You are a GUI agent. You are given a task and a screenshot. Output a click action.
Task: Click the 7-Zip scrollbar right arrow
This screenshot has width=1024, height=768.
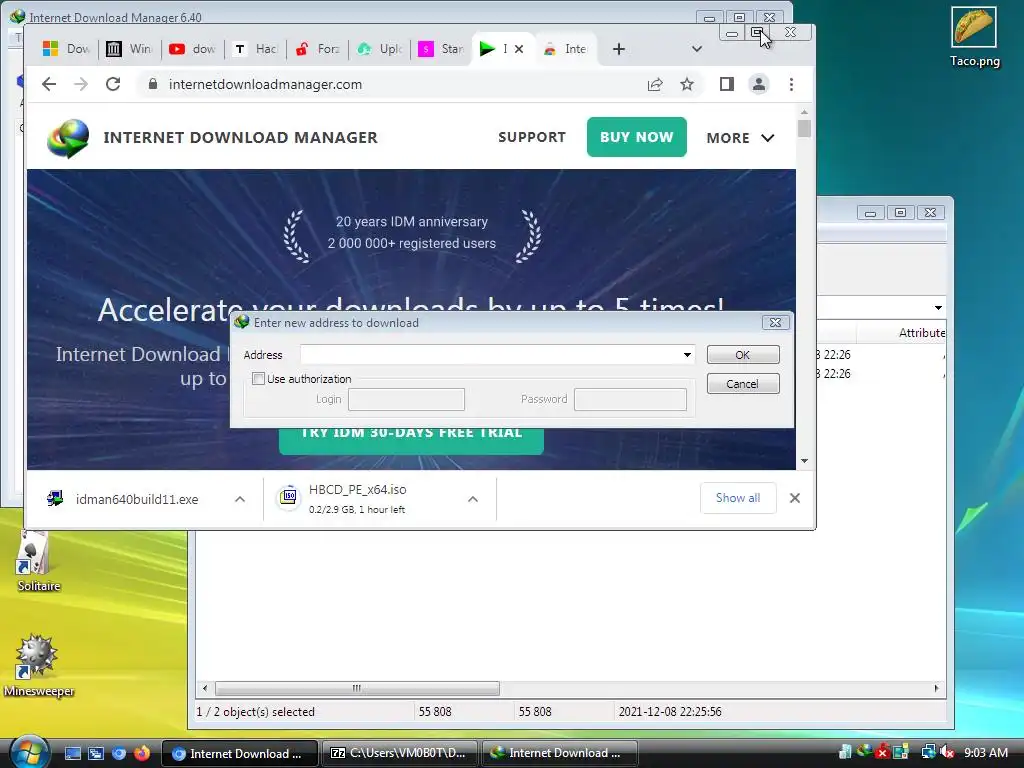coord(936,688)
